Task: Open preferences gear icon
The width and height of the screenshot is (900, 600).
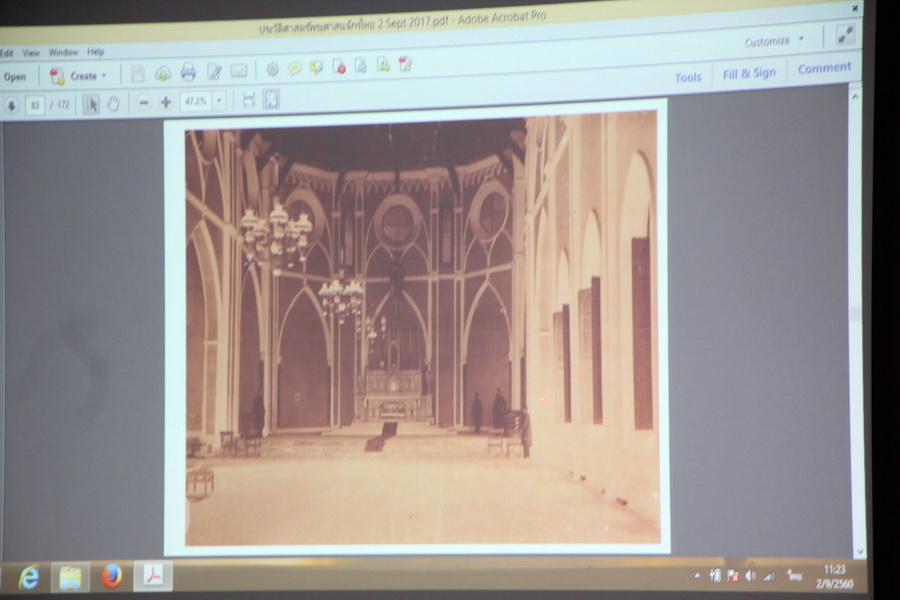Action: (273, 69)
